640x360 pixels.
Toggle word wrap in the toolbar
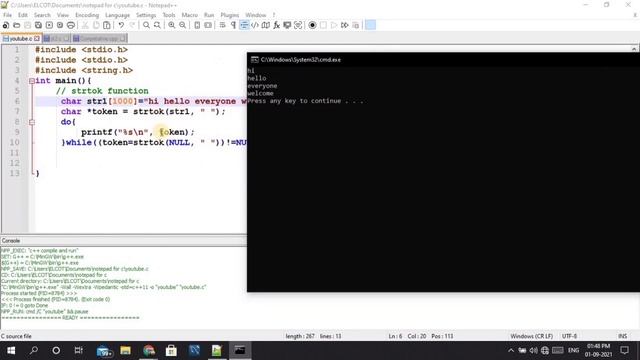pyautogui.click(x=222, y=25)
